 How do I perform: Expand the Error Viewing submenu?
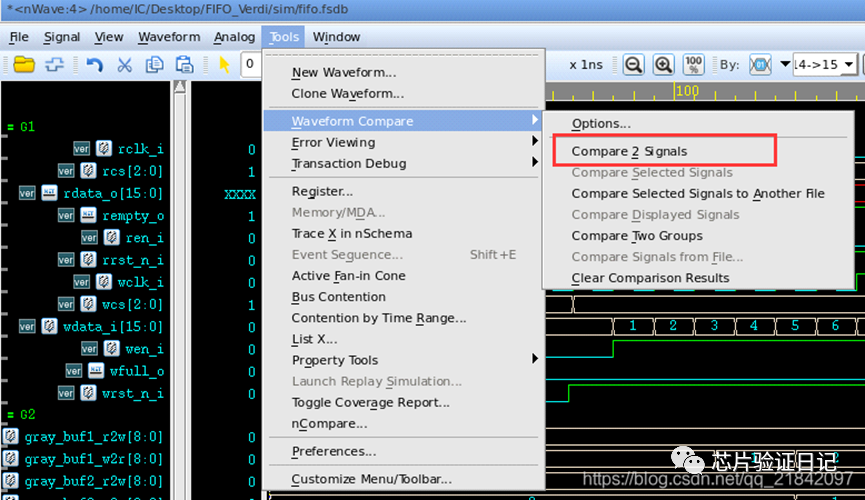pos(534,141)
